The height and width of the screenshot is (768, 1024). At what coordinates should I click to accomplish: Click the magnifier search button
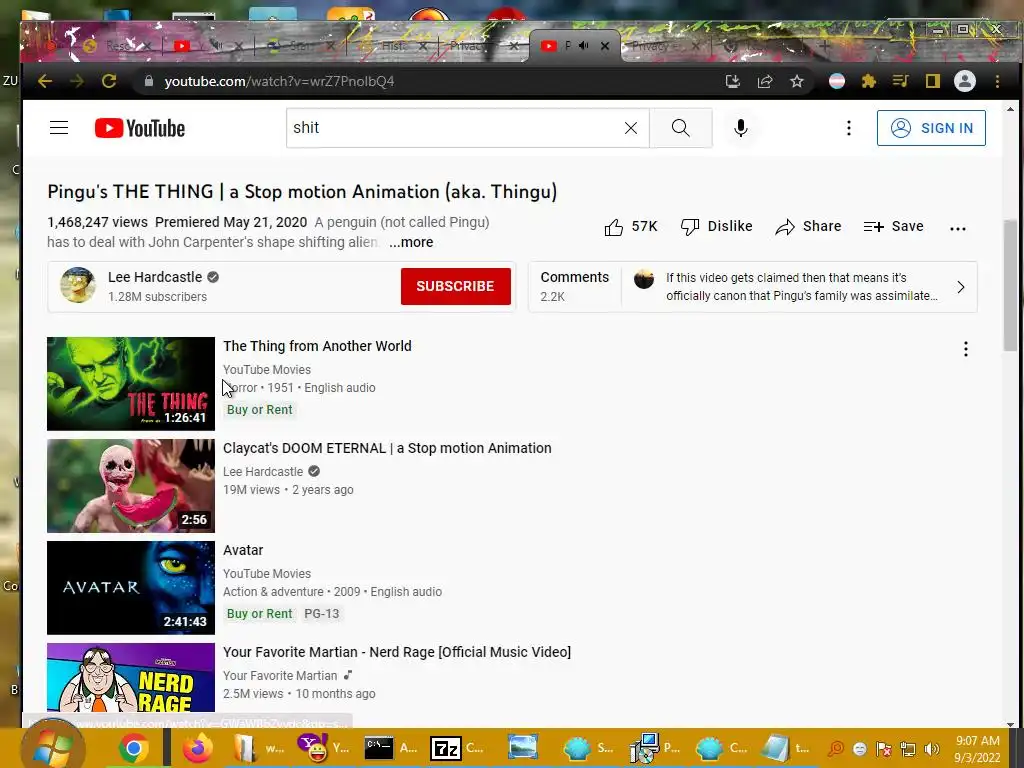pos(680,128)
